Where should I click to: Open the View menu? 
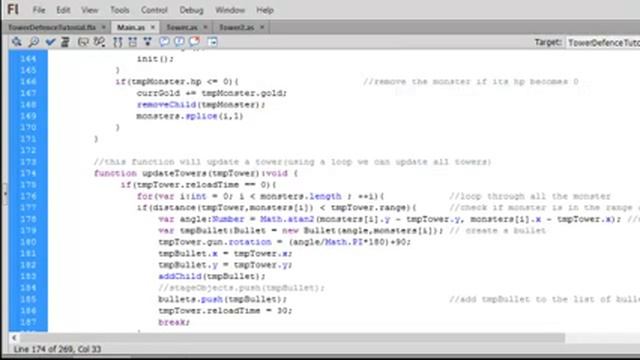89,10
